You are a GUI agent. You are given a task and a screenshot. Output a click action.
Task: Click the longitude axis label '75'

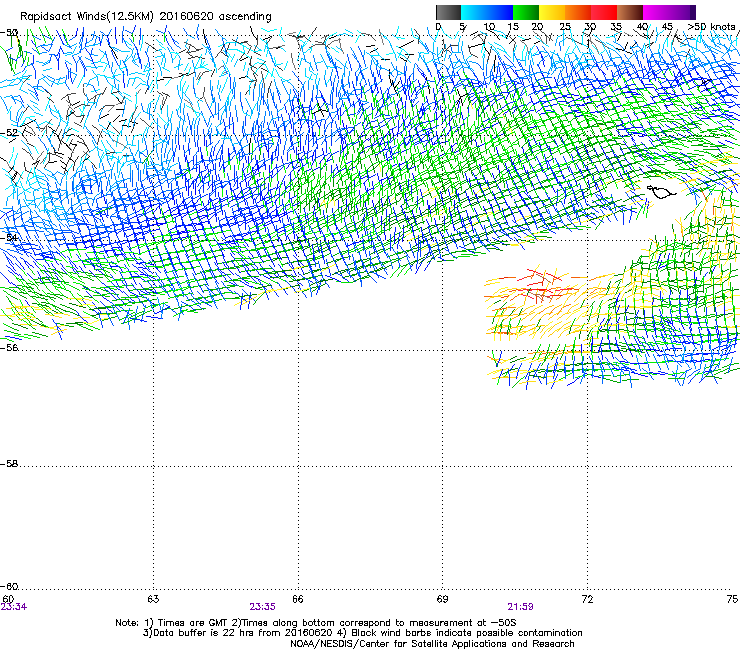click(732, 599)
